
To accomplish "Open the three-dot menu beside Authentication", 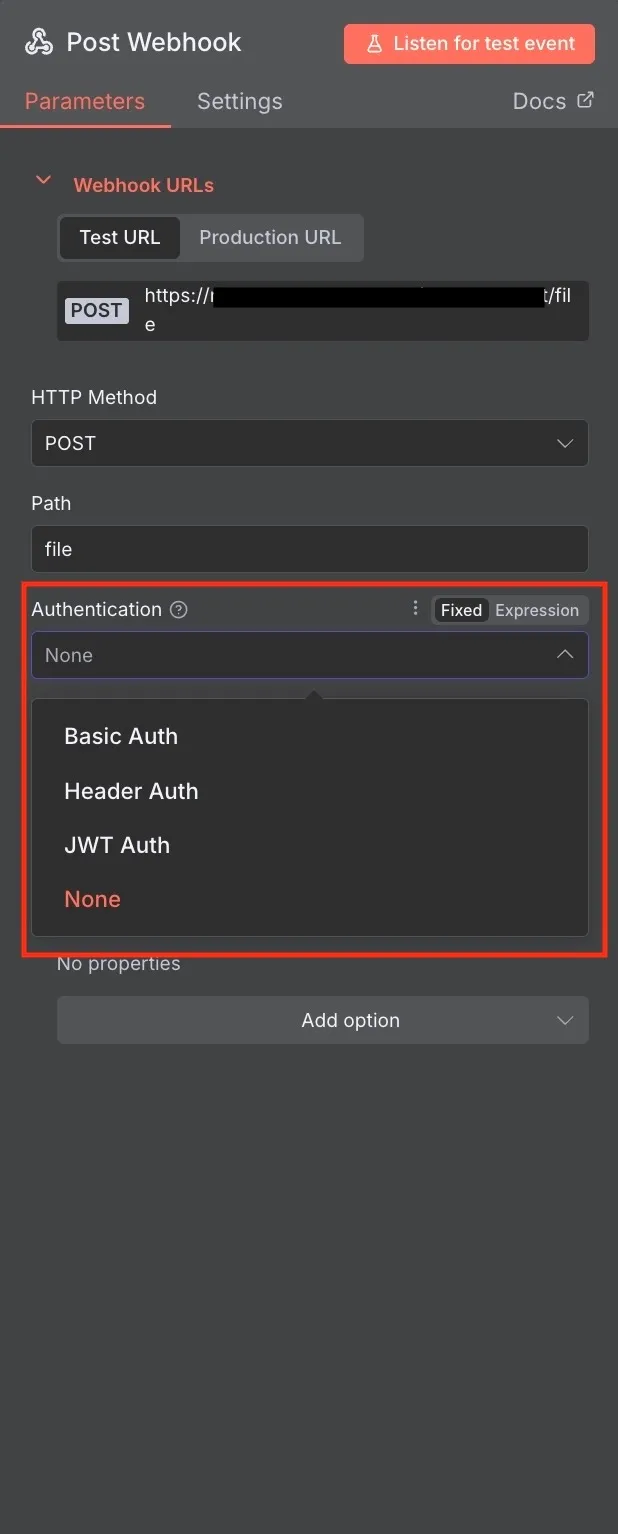I will (416, 609).
